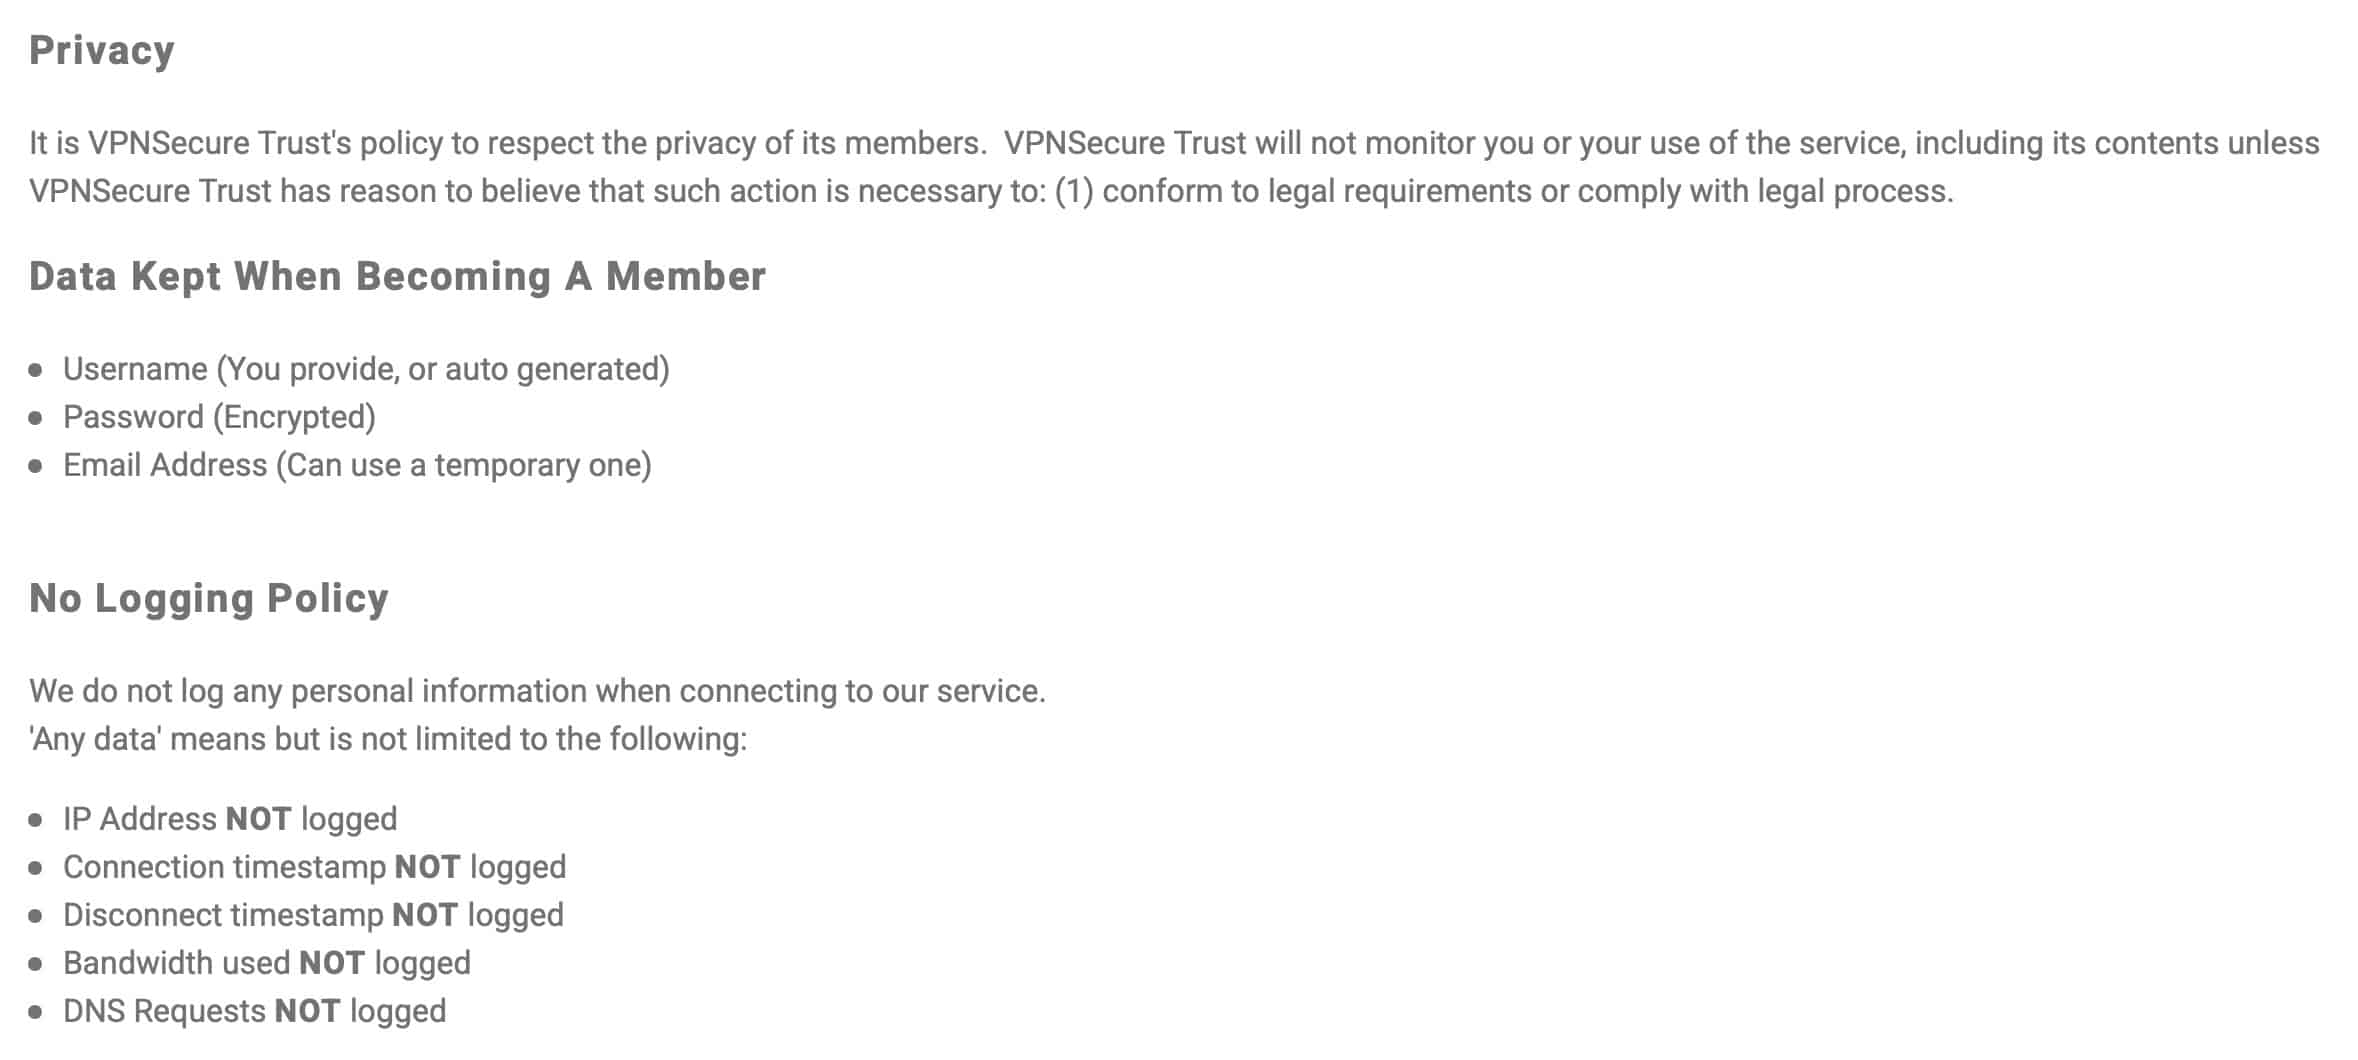Click the 'Any data' means line
Viewport: 2358px width, 1060px height.
click(388, 739)
